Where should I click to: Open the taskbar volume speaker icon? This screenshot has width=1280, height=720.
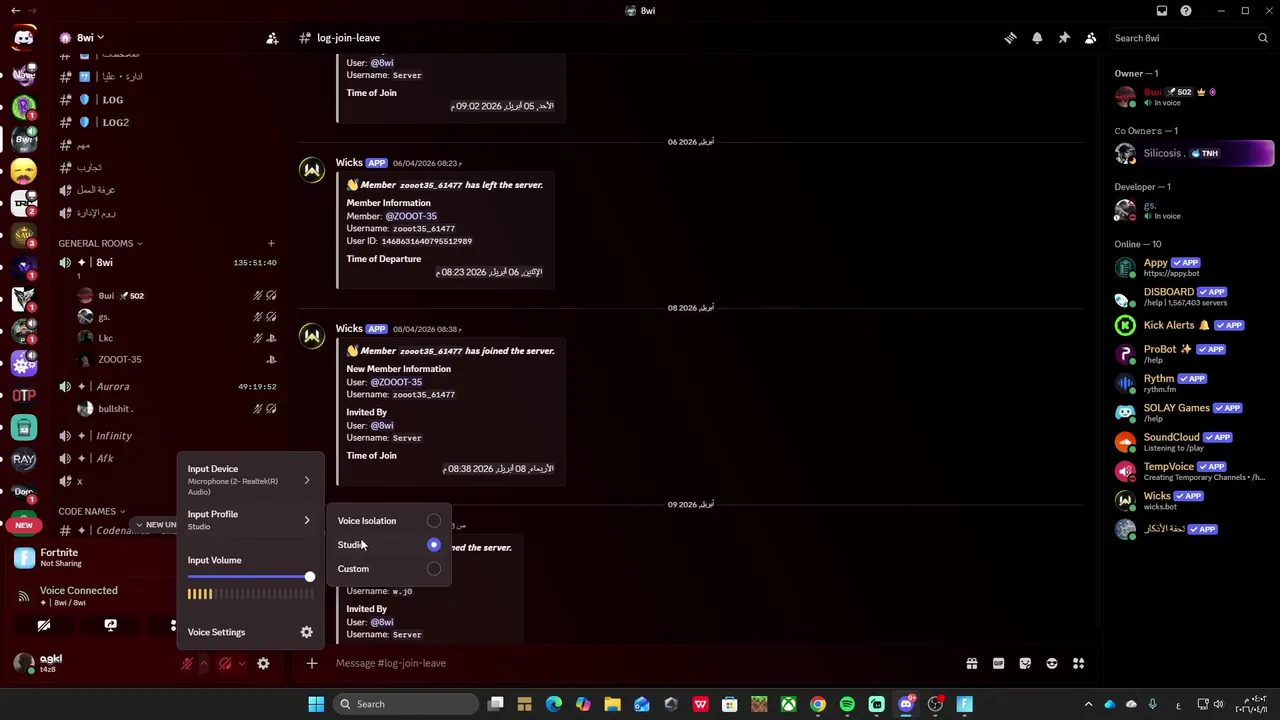[x=1218, y=704]
